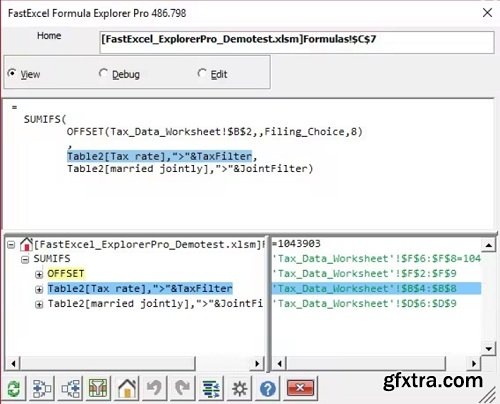
Task: Click the $D$6:$D$9 reference value
Action: click(364, 304)
